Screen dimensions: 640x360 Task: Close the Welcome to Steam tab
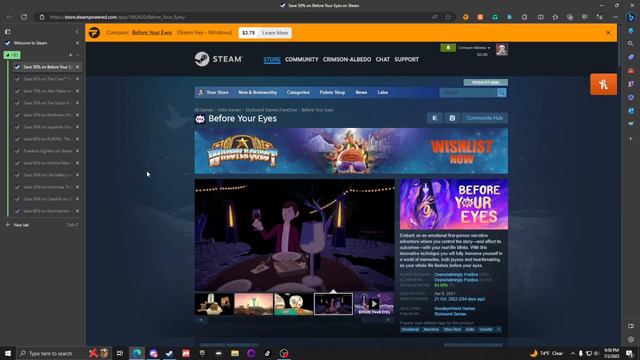77,43
